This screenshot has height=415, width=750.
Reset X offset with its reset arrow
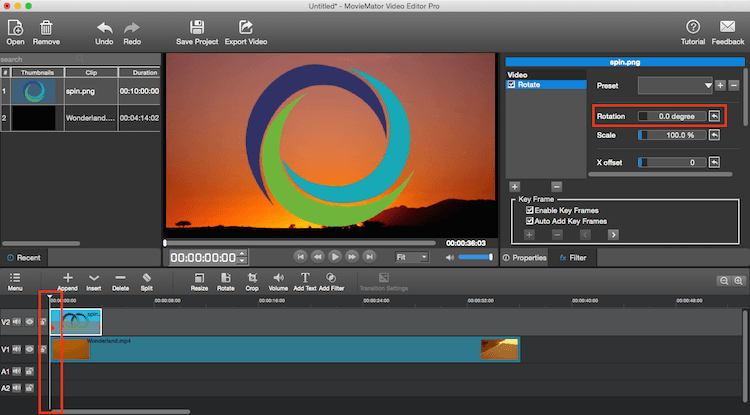714,162
